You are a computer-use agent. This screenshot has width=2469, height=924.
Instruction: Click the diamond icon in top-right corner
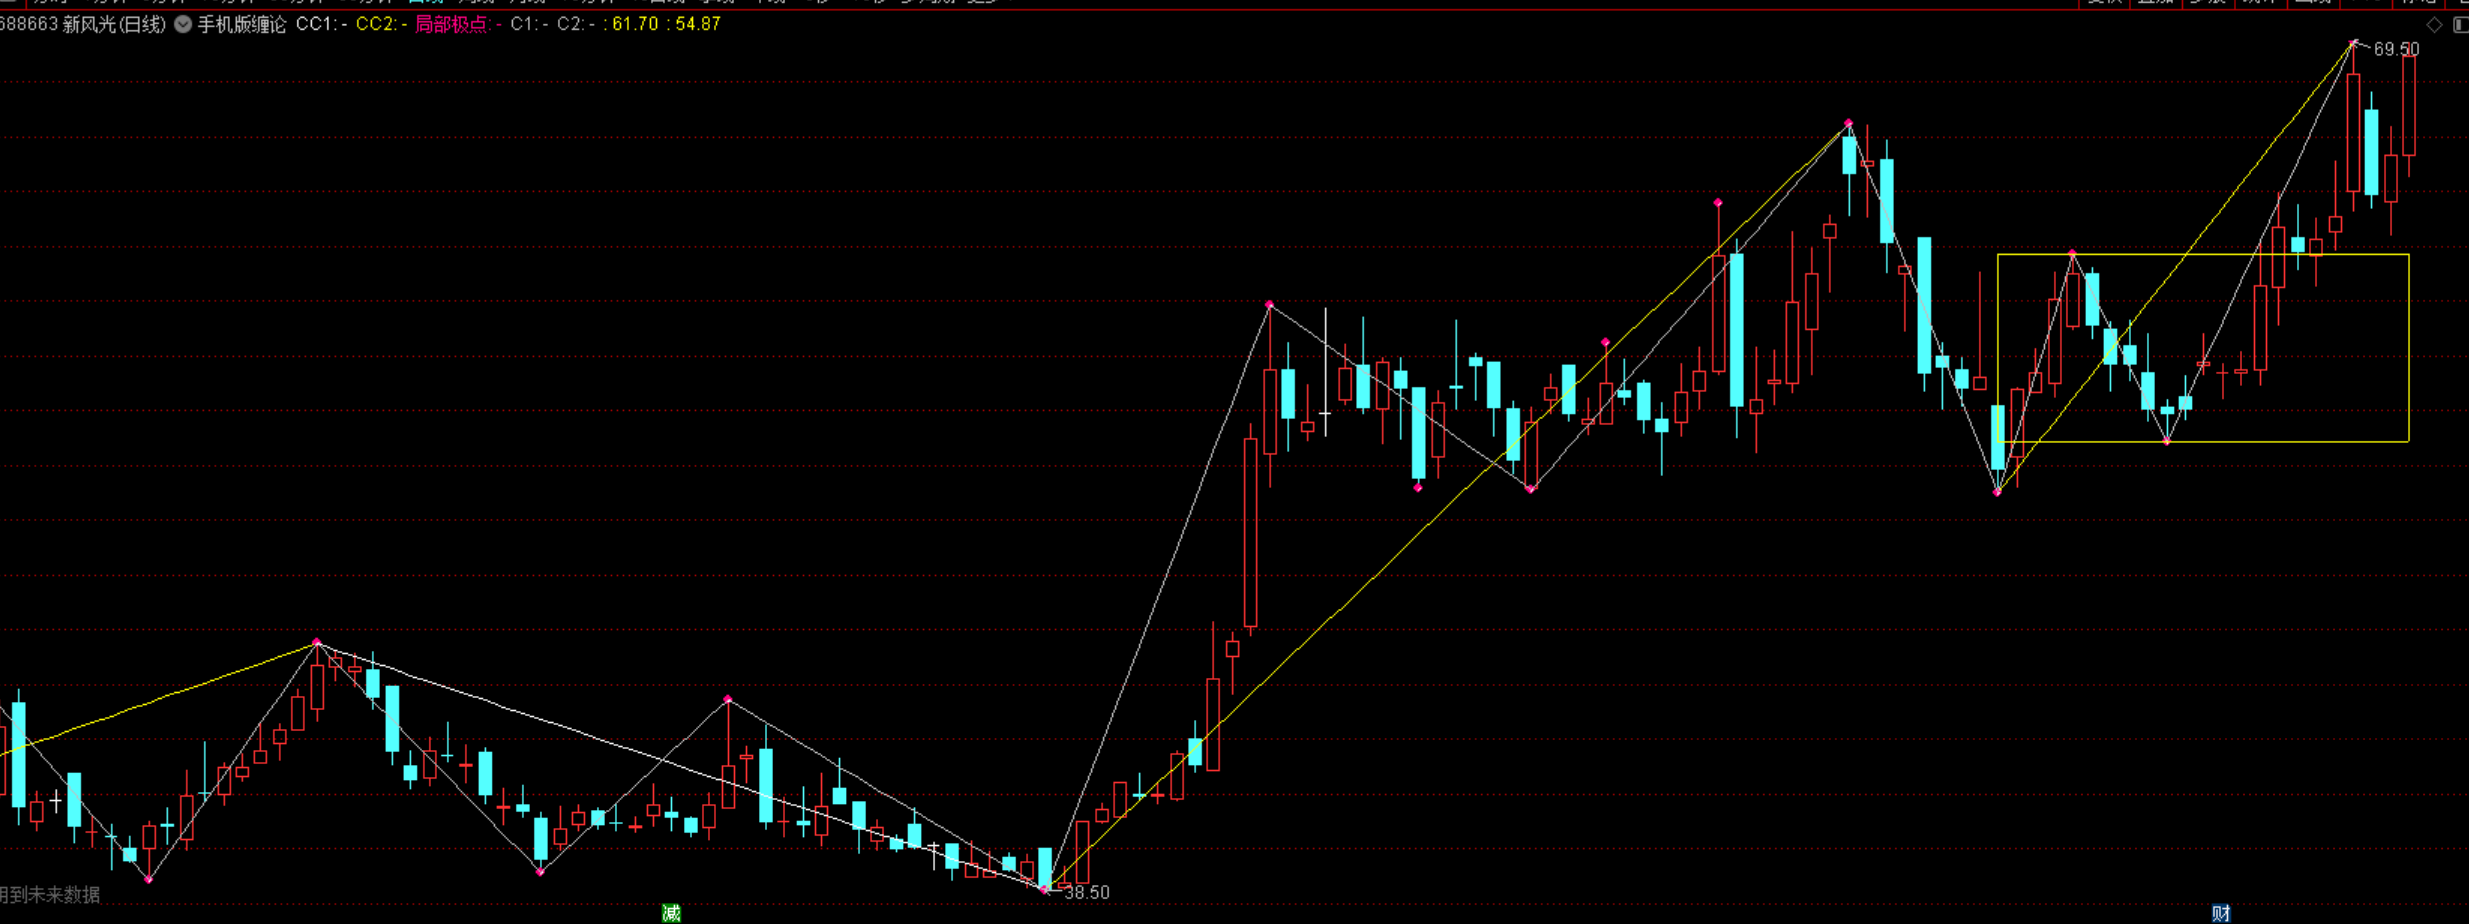pos(2434,25)
